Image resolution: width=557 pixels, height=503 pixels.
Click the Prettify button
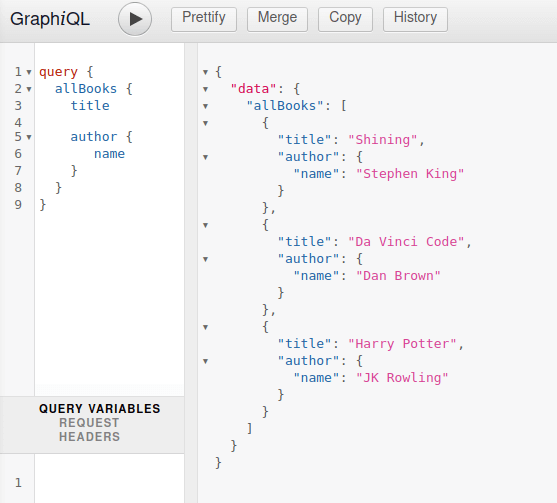(x=204, y=19)
